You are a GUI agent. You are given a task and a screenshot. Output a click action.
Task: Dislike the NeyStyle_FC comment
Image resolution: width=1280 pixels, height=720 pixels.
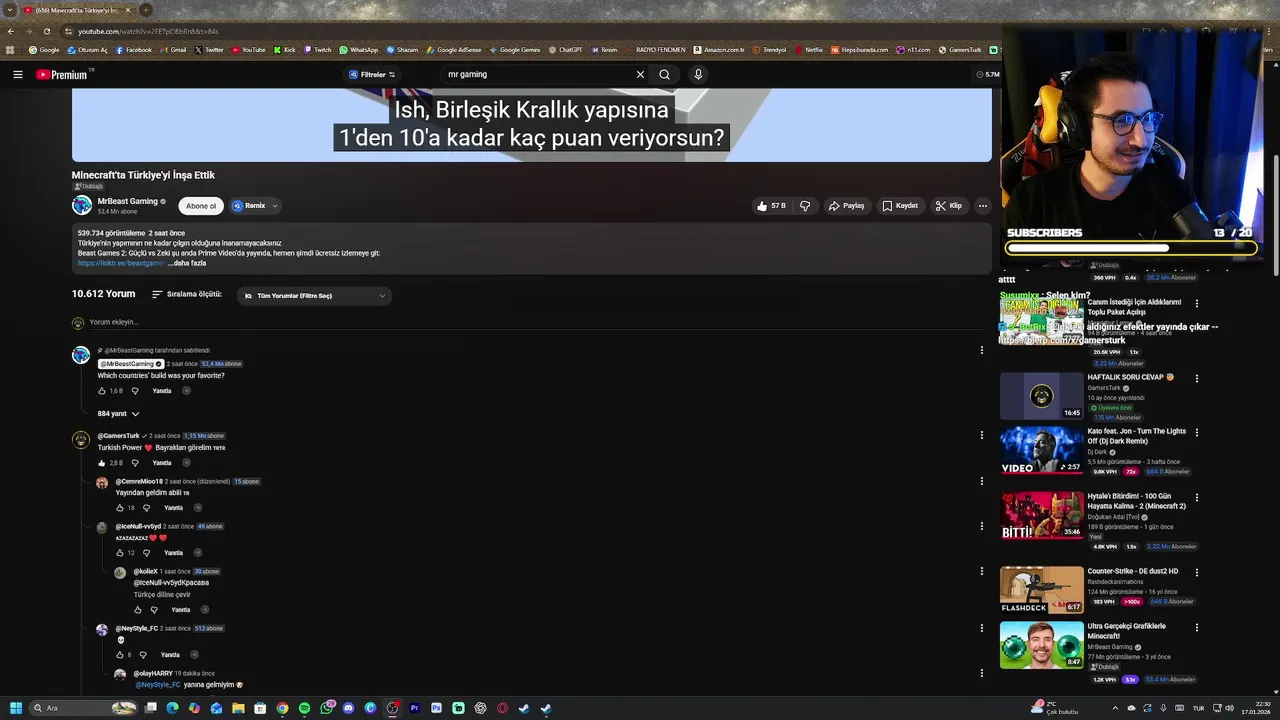(x=143, y=655)
